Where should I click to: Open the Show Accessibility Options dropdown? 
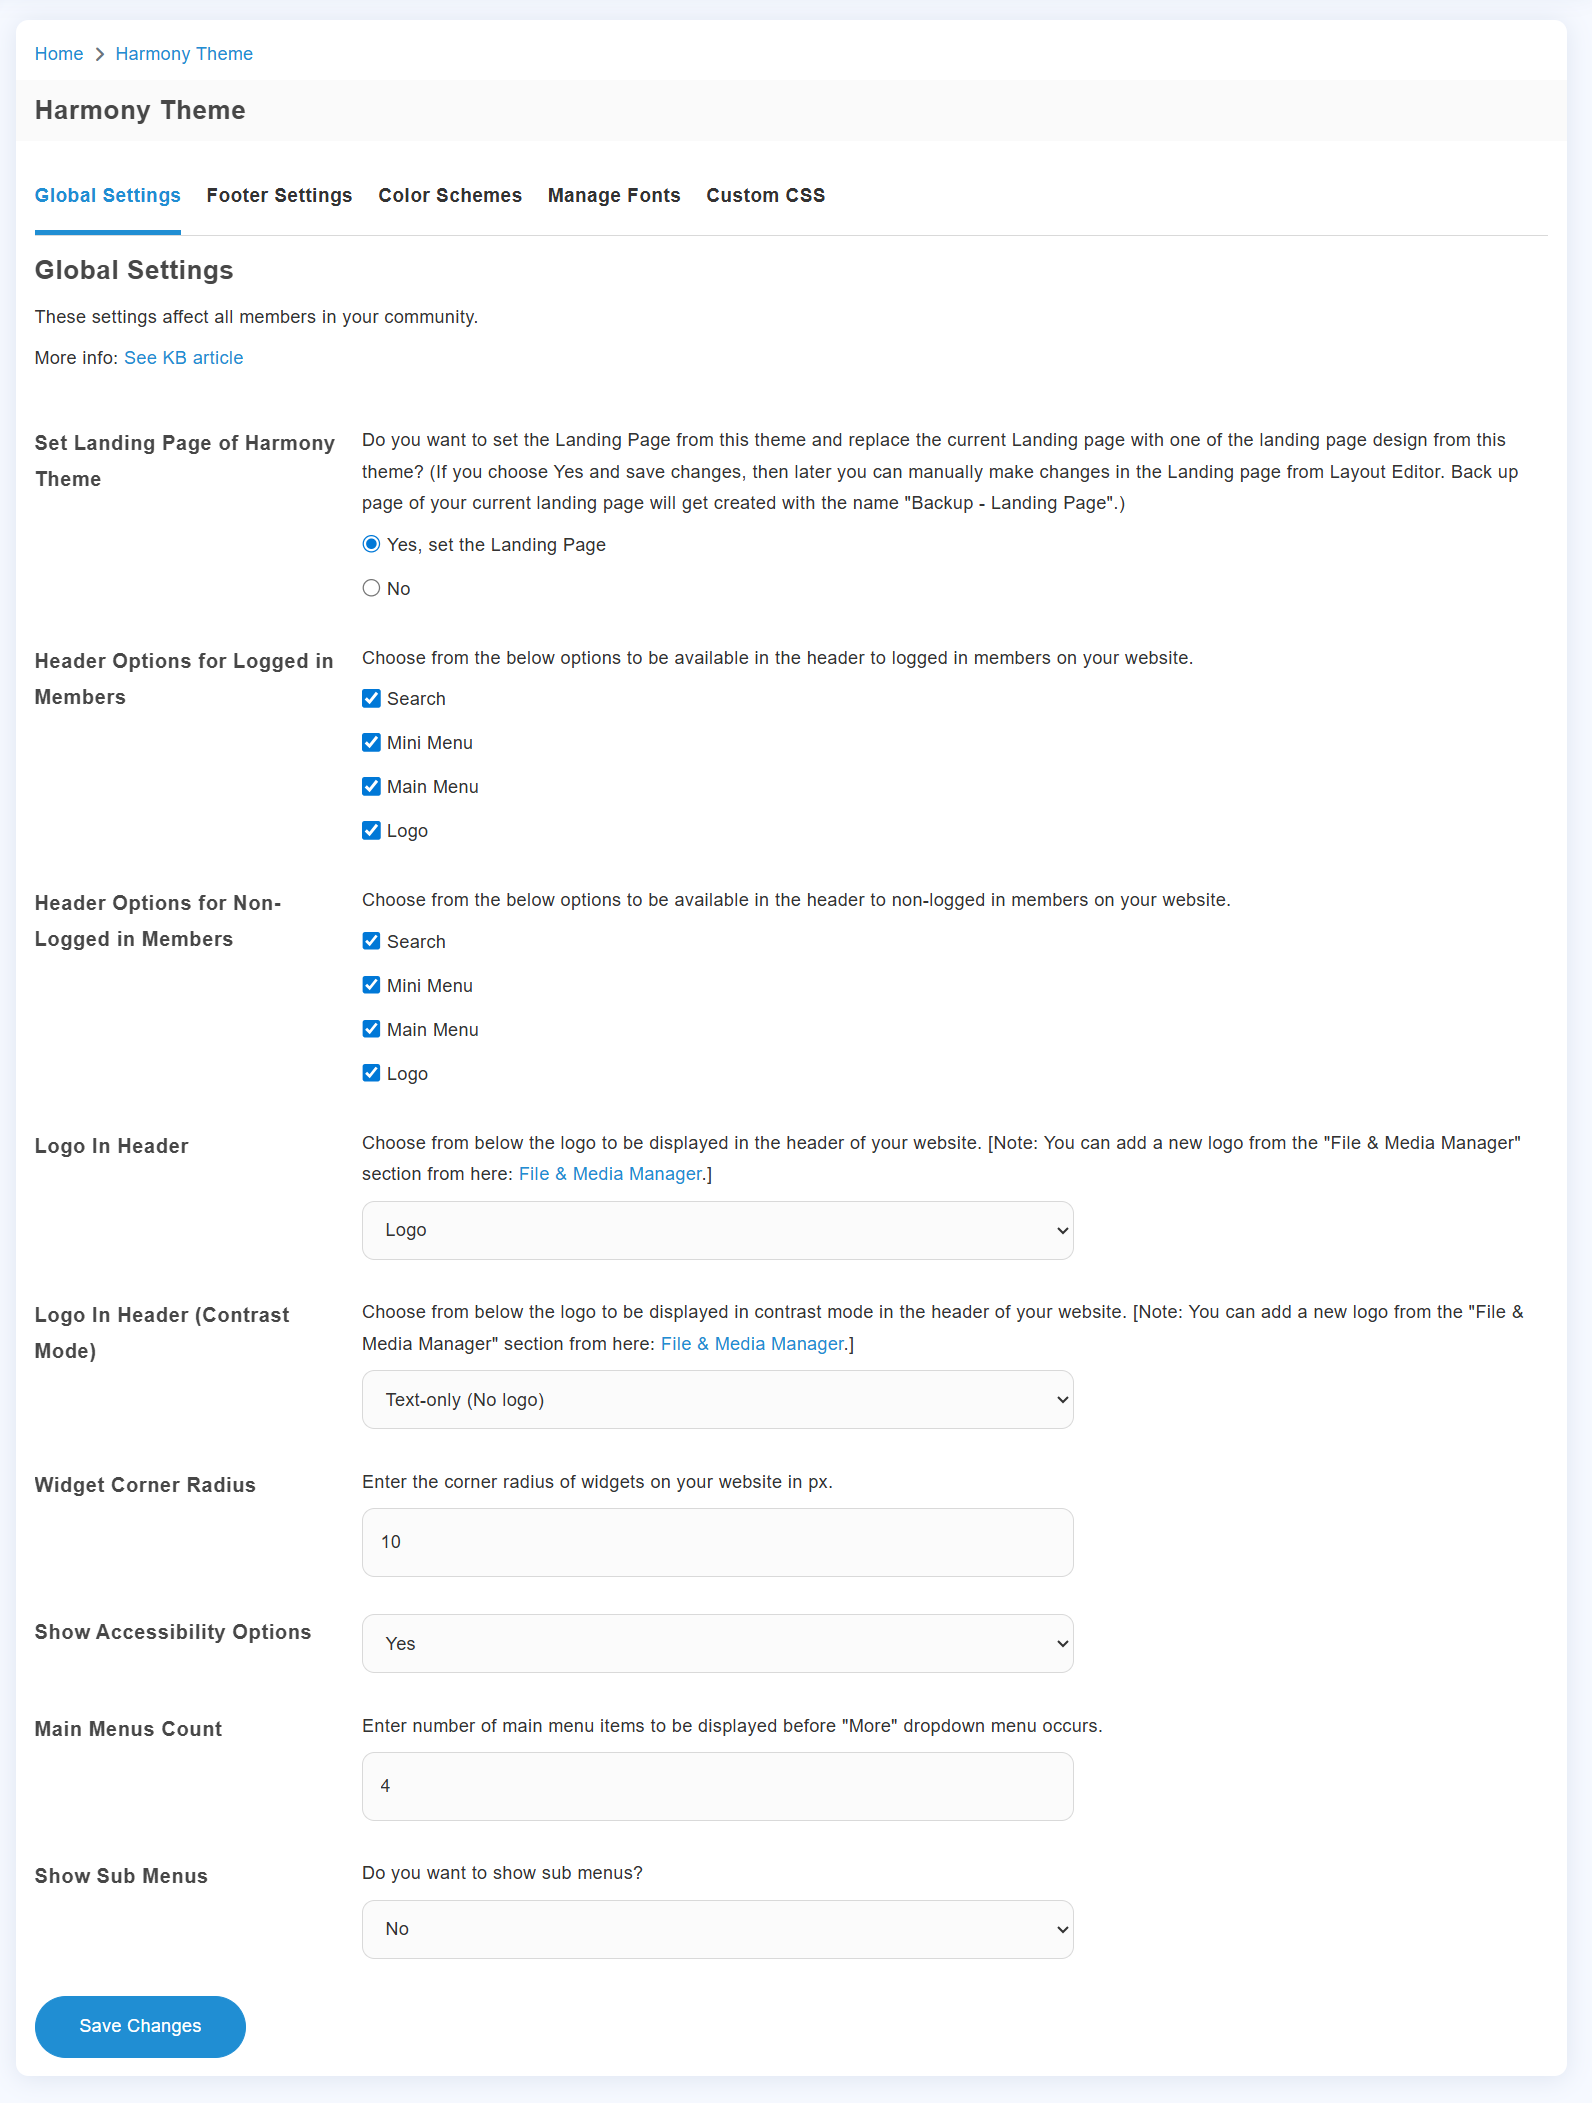pyautogui.click(x=718, y=1644)
